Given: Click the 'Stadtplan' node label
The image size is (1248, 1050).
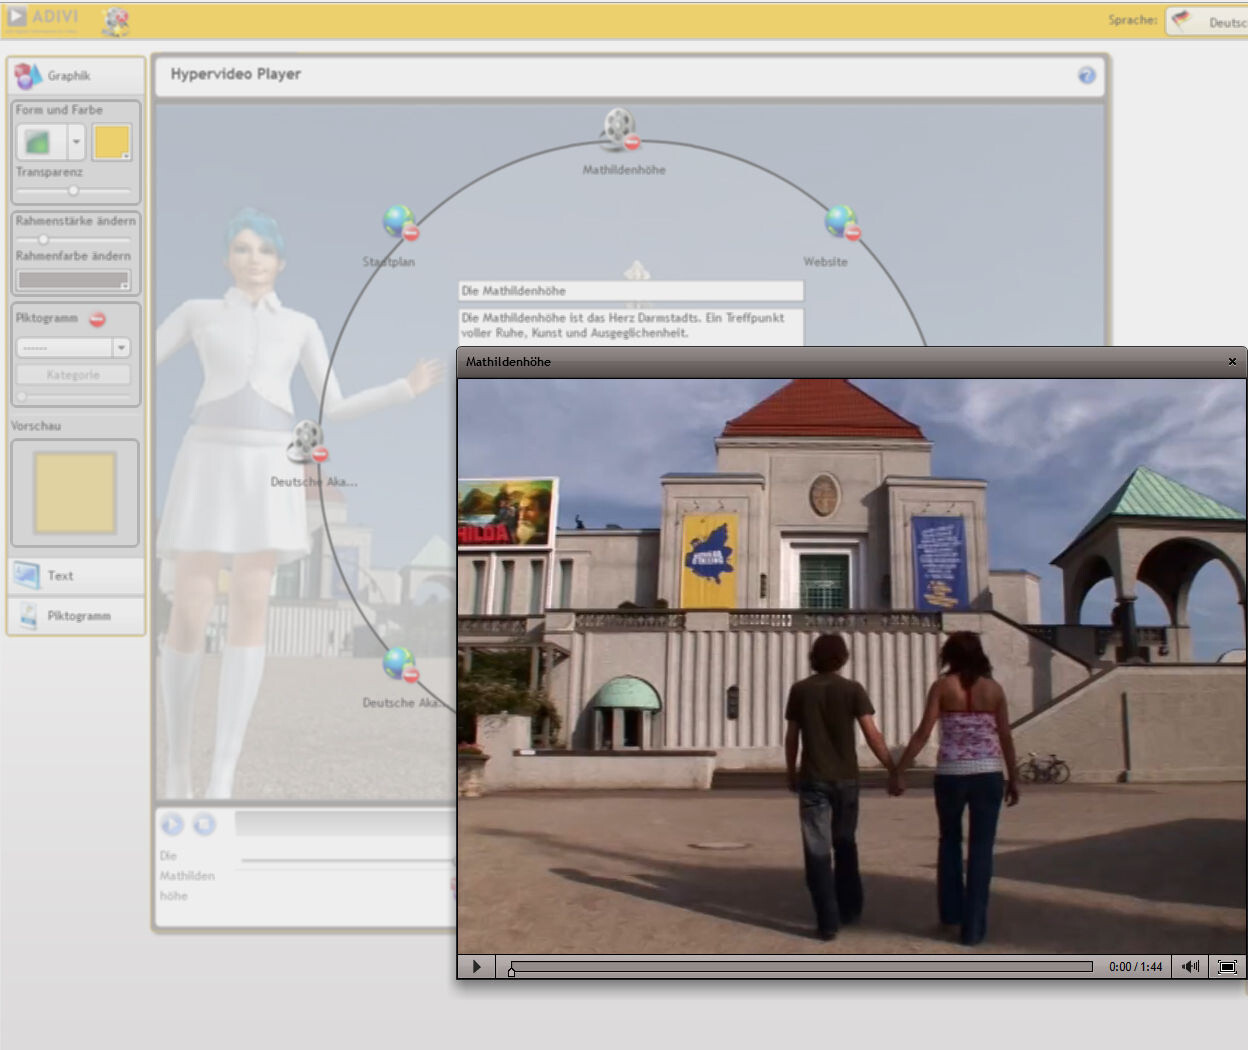Looking at the screenshot, I should tap(388, 262).
